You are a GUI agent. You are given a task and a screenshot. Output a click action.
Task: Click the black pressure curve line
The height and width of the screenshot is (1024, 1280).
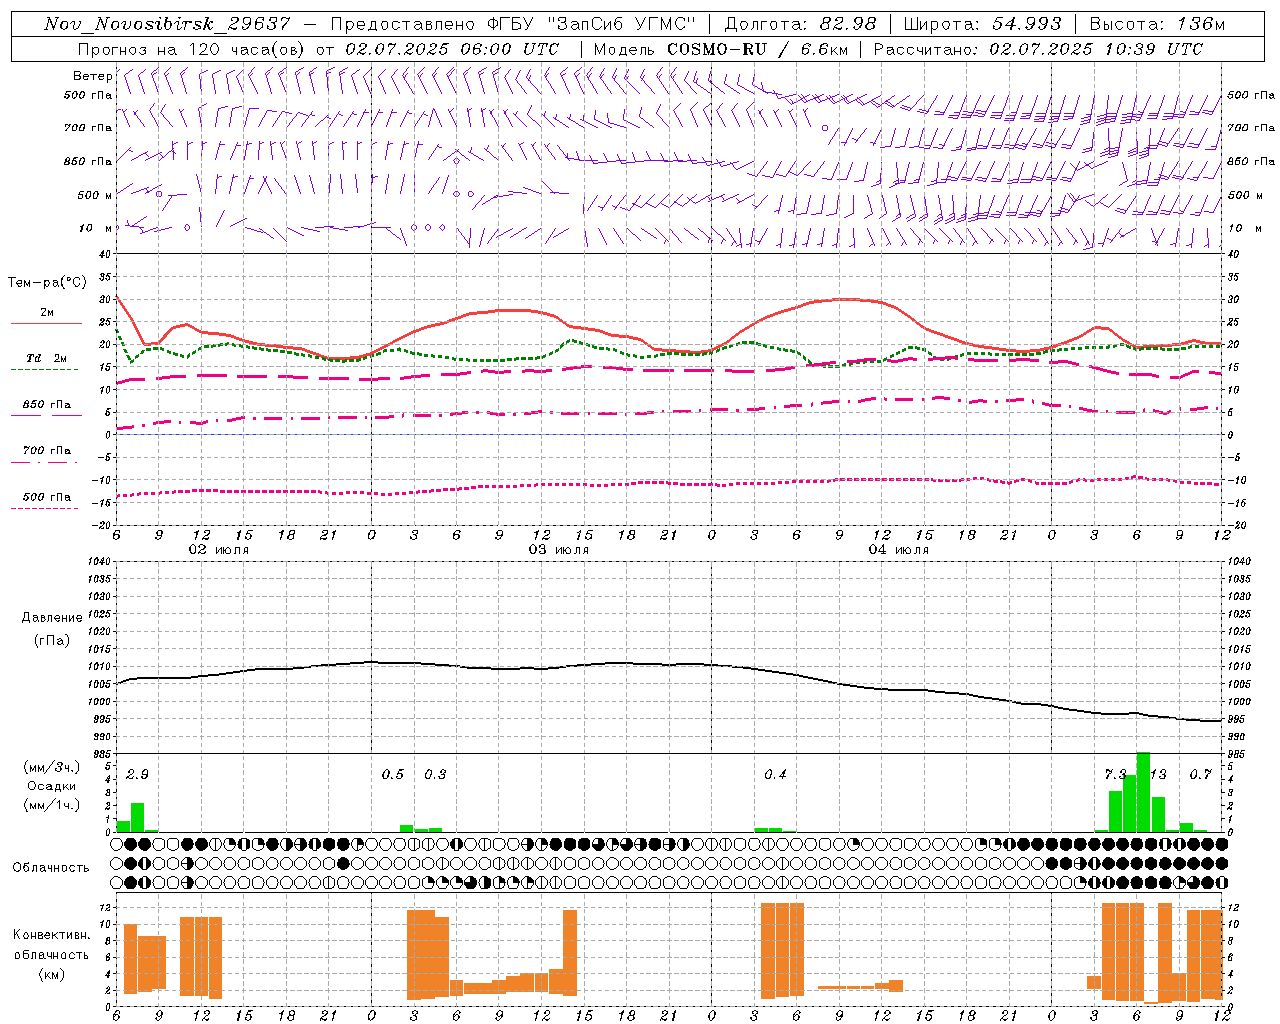point(670,665)
